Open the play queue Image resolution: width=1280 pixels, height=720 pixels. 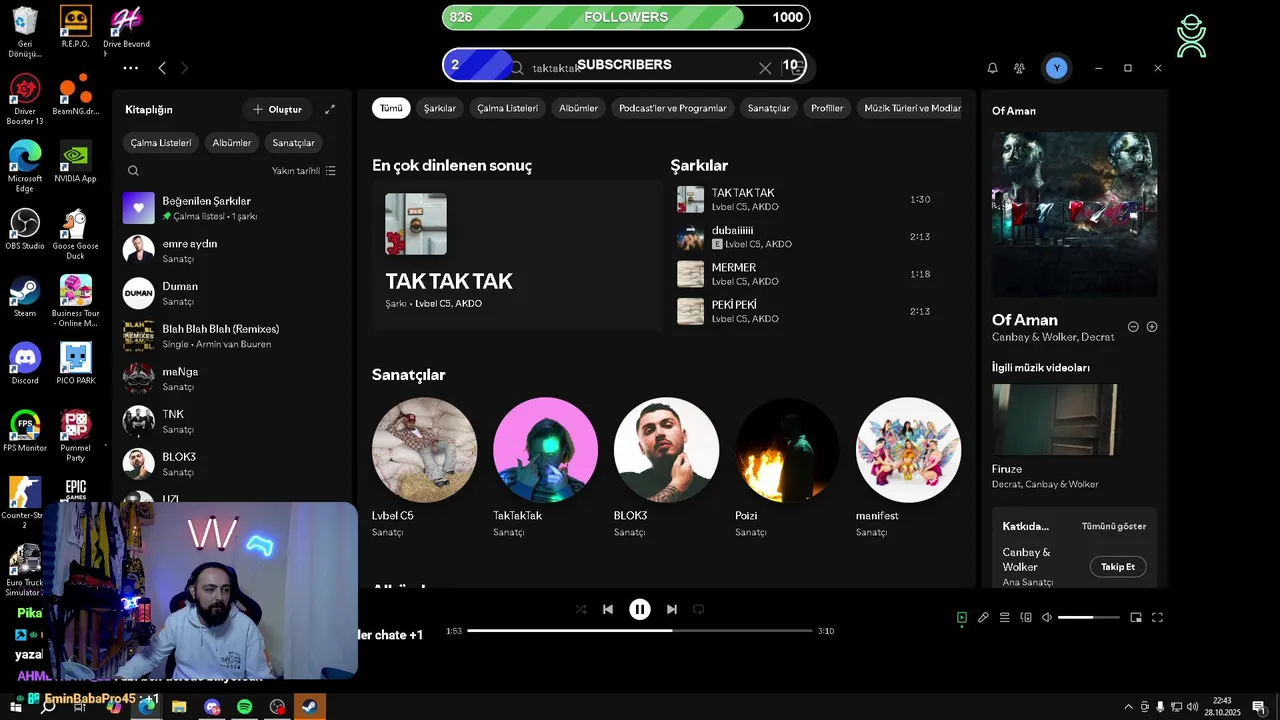point(1005,618)
